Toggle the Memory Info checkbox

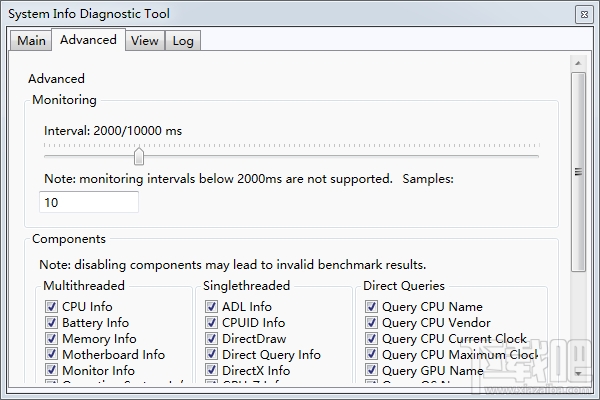52,339
